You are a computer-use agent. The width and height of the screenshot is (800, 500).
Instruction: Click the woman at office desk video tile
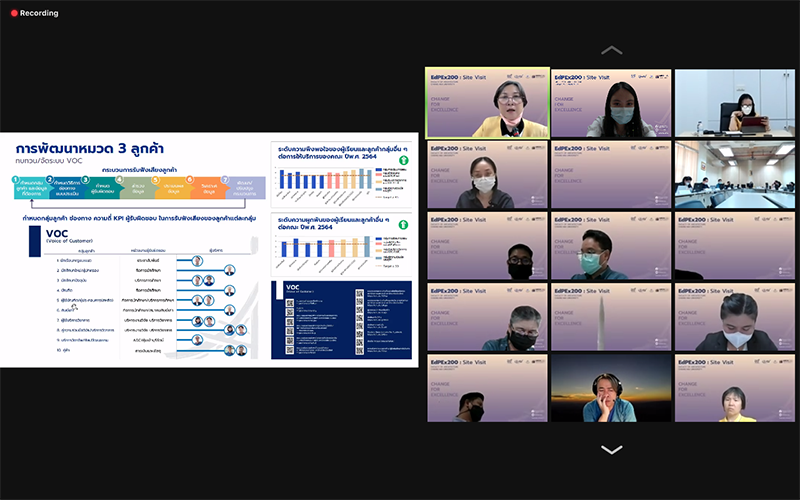coord(734,103)
